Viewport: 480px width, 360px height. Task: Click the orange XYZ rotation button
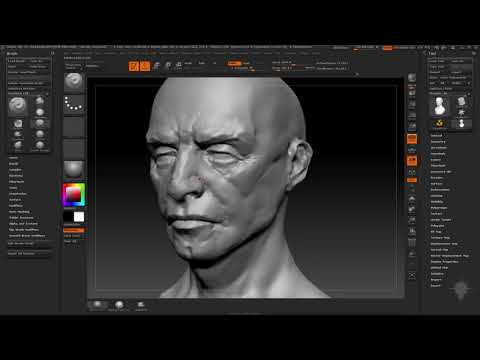[412, 180]
